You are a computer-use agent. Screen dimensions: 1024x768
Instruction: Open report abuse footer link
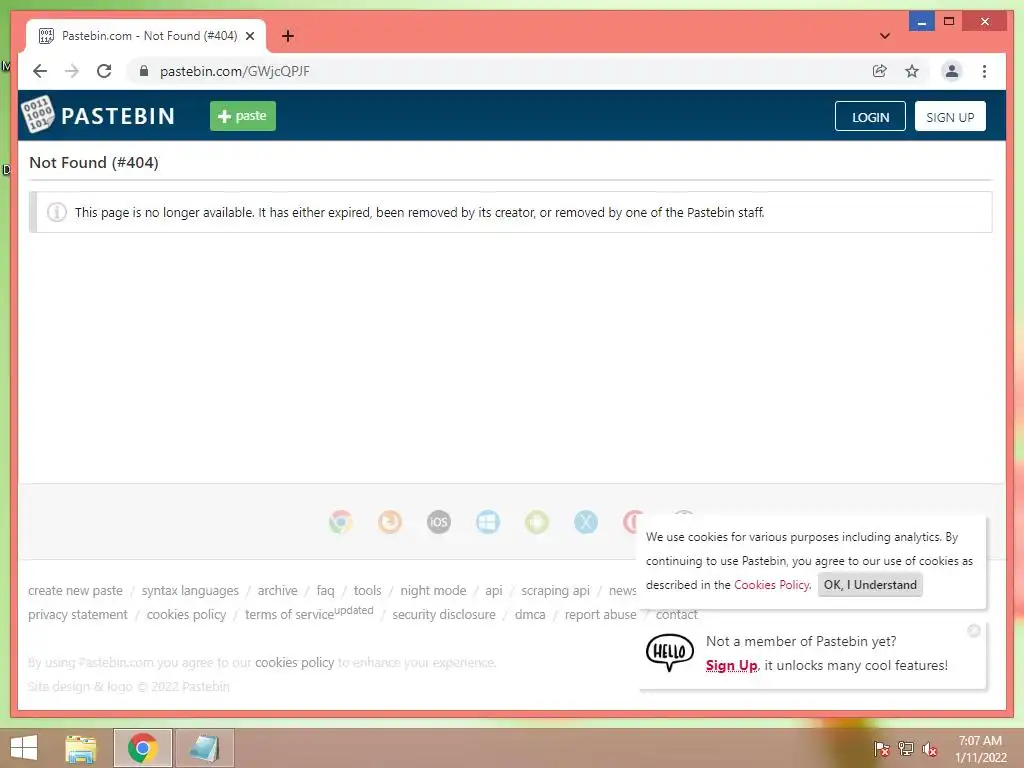tap(600, 615)
